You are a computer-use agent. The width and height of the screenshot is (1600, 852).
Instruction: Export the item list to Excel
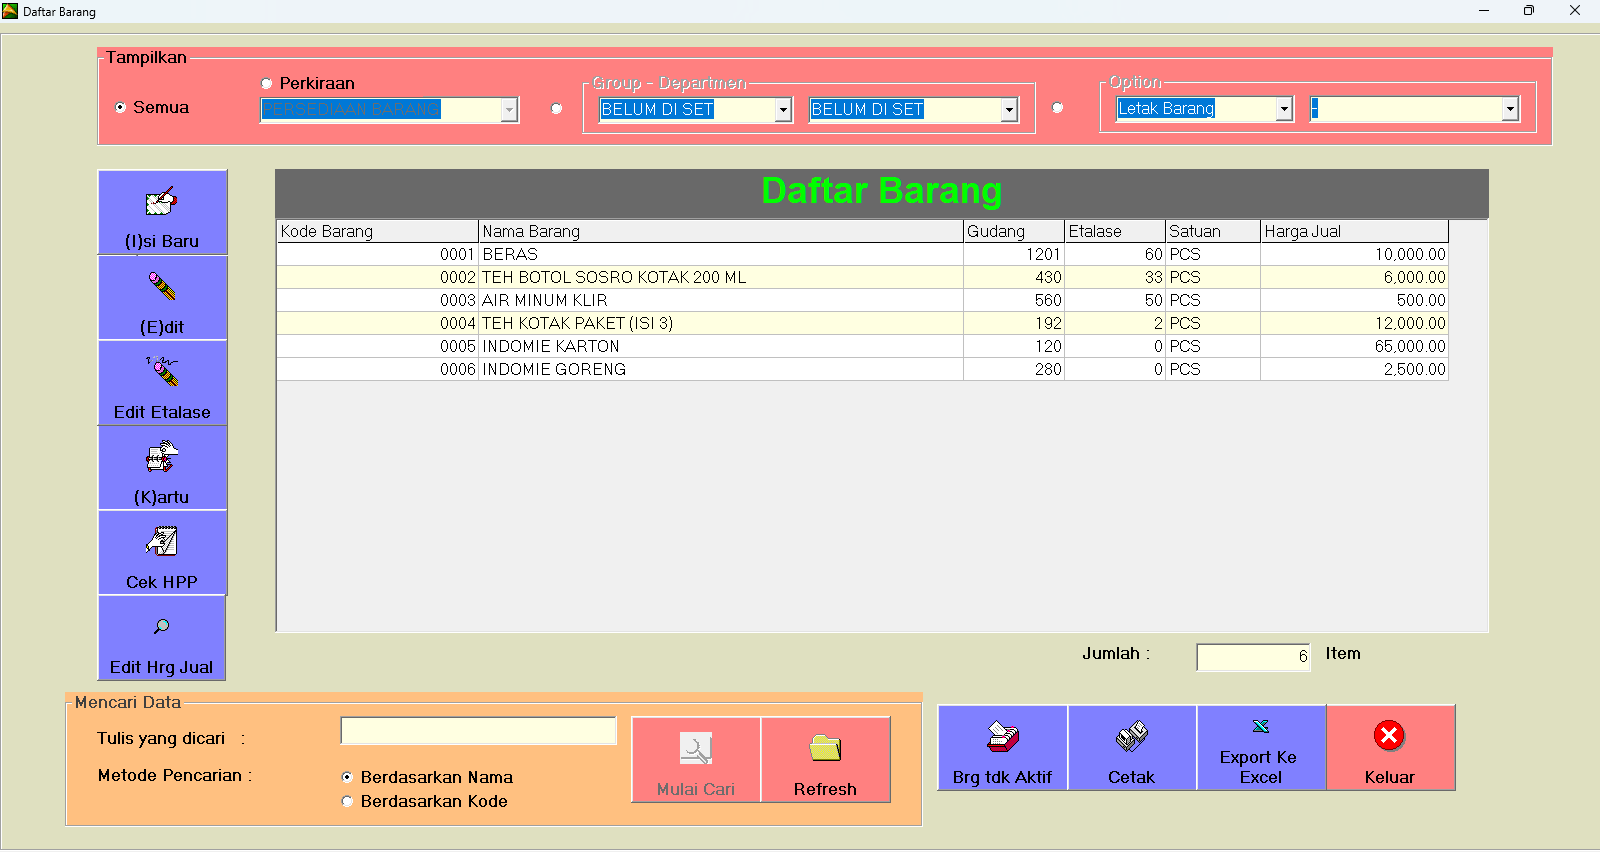point(1260,748)
